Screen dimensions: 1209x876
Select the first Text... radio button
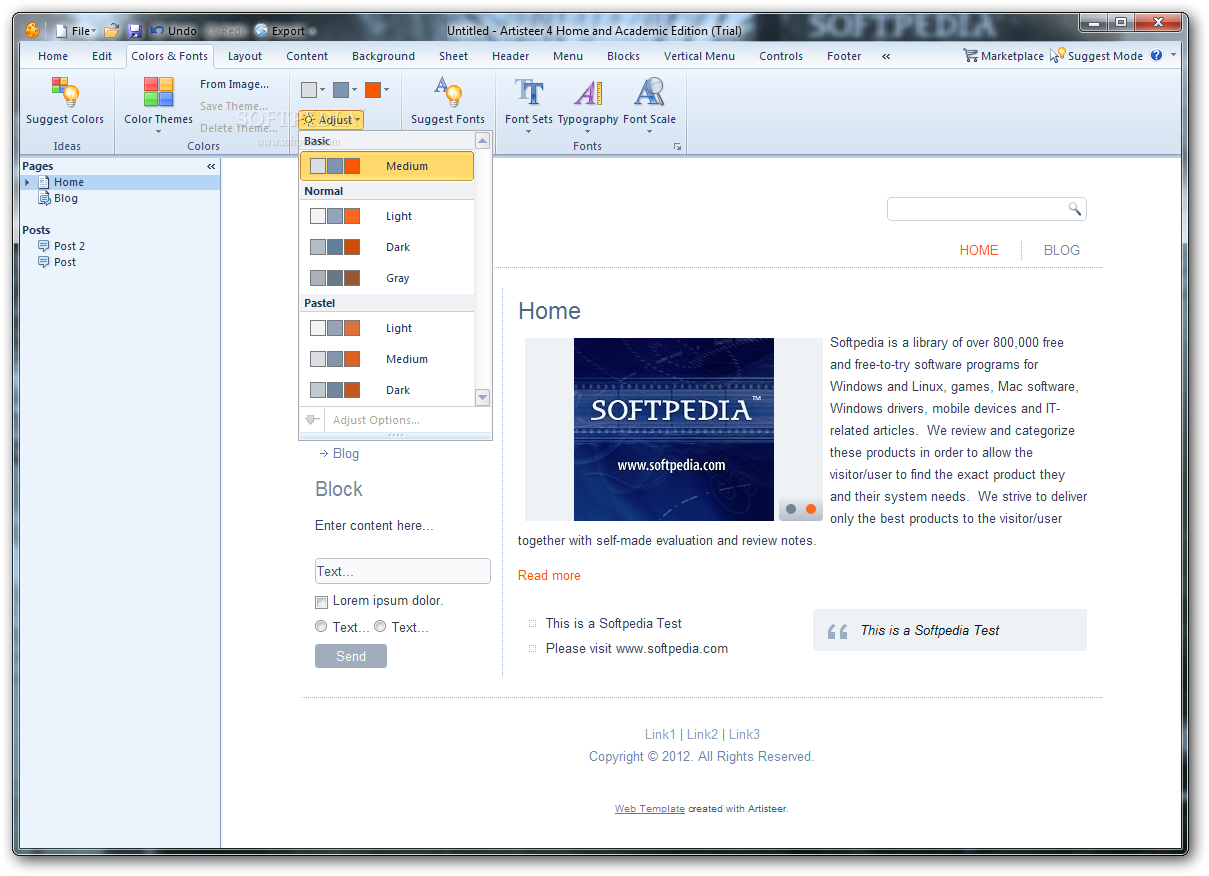click(321, 627)
